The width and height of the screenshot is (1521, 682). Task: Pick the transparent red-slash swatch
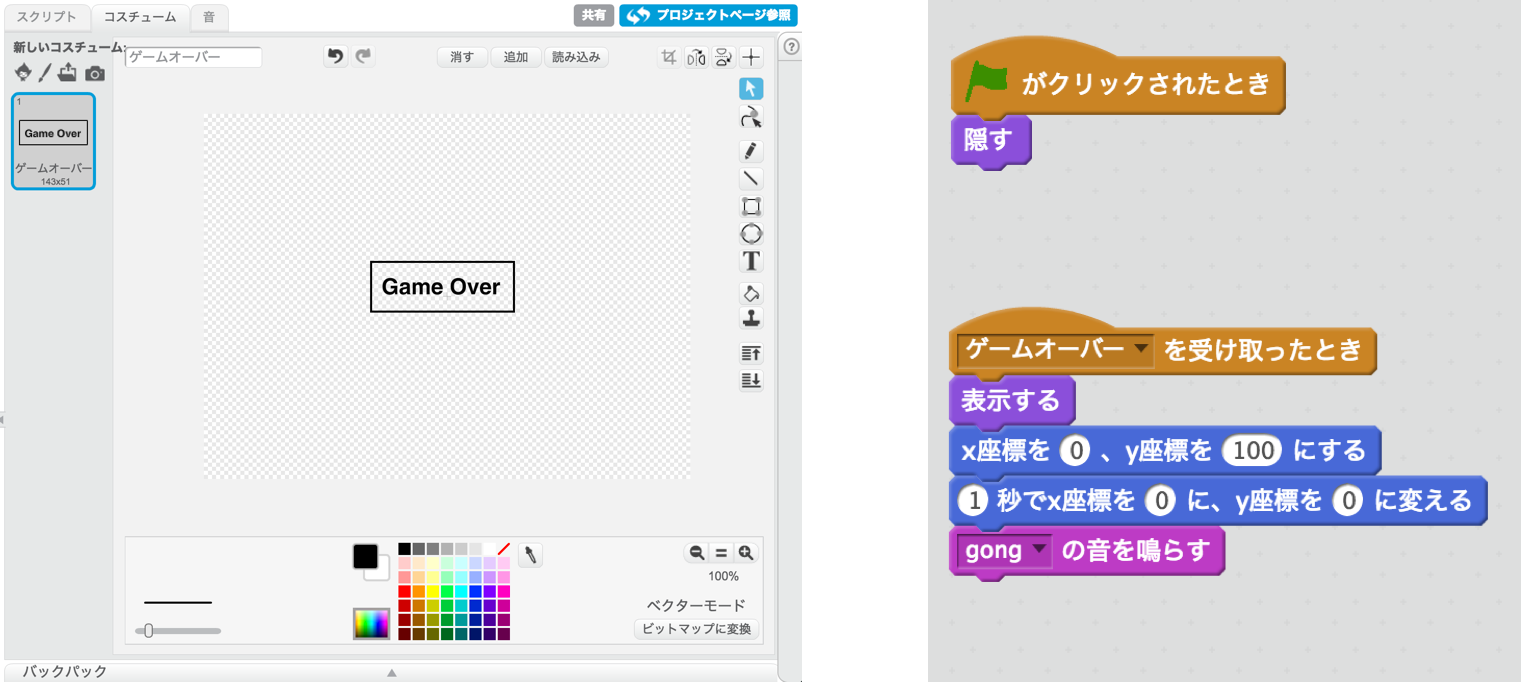503,549
